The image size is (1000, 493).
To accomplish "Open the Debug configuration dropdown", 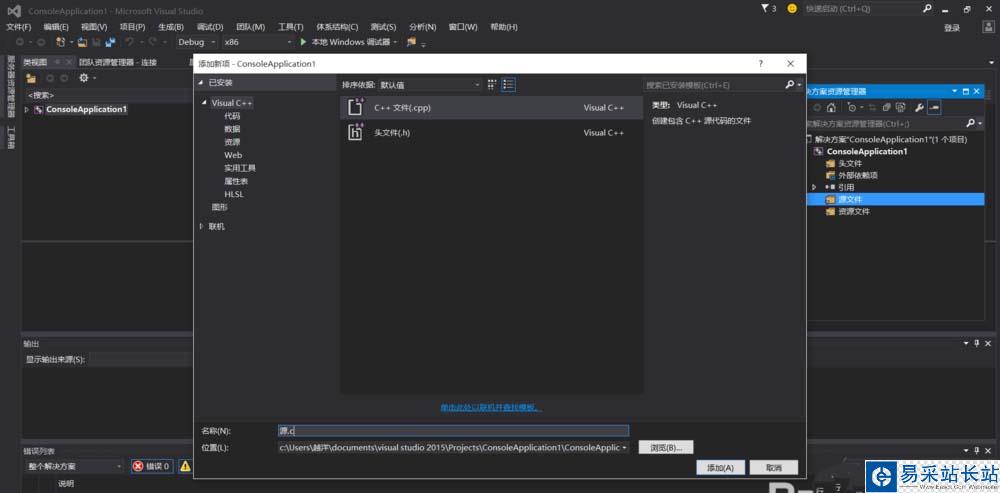I will (197, 42).
